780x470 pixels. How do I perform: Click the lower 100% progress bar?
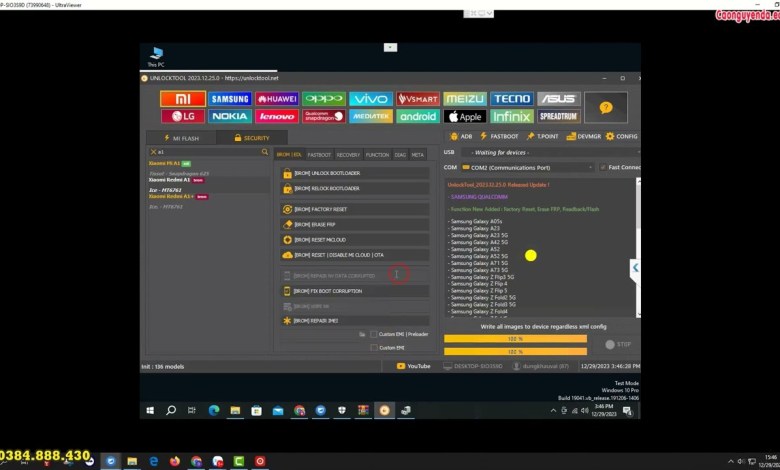pyautogui.click(x=515, y=352)
